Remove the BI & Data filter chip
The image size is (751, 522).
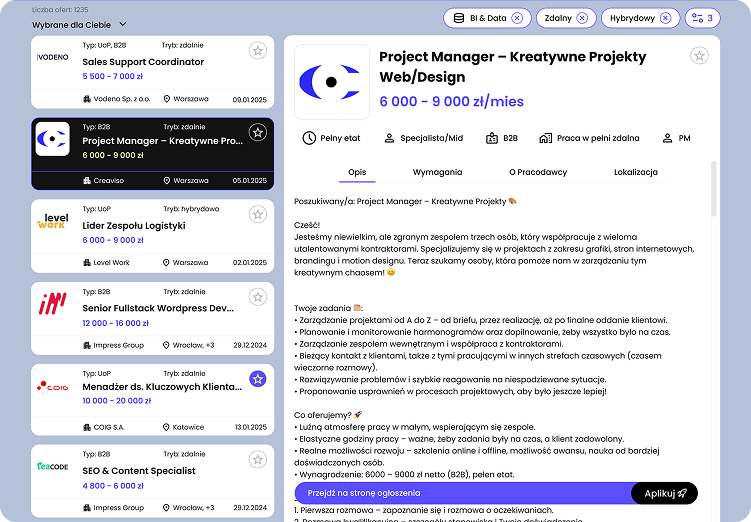click(517, 18)
